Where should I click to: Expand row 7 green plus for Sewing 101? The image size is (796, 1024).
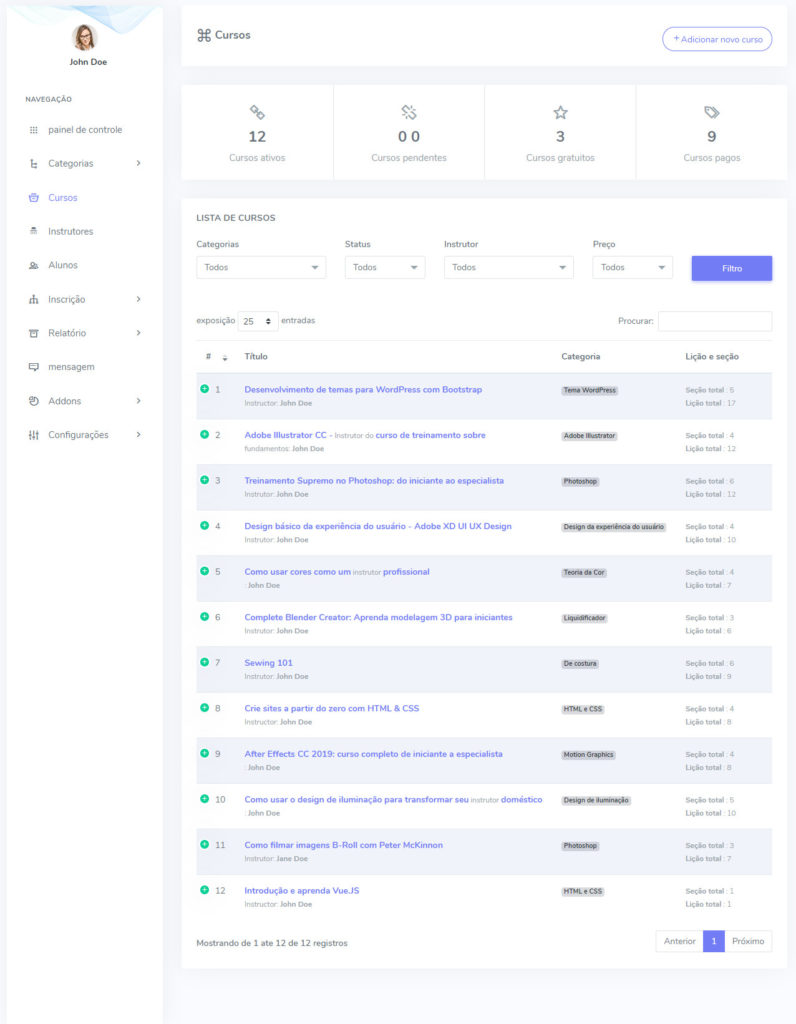[x=204, y=662]
